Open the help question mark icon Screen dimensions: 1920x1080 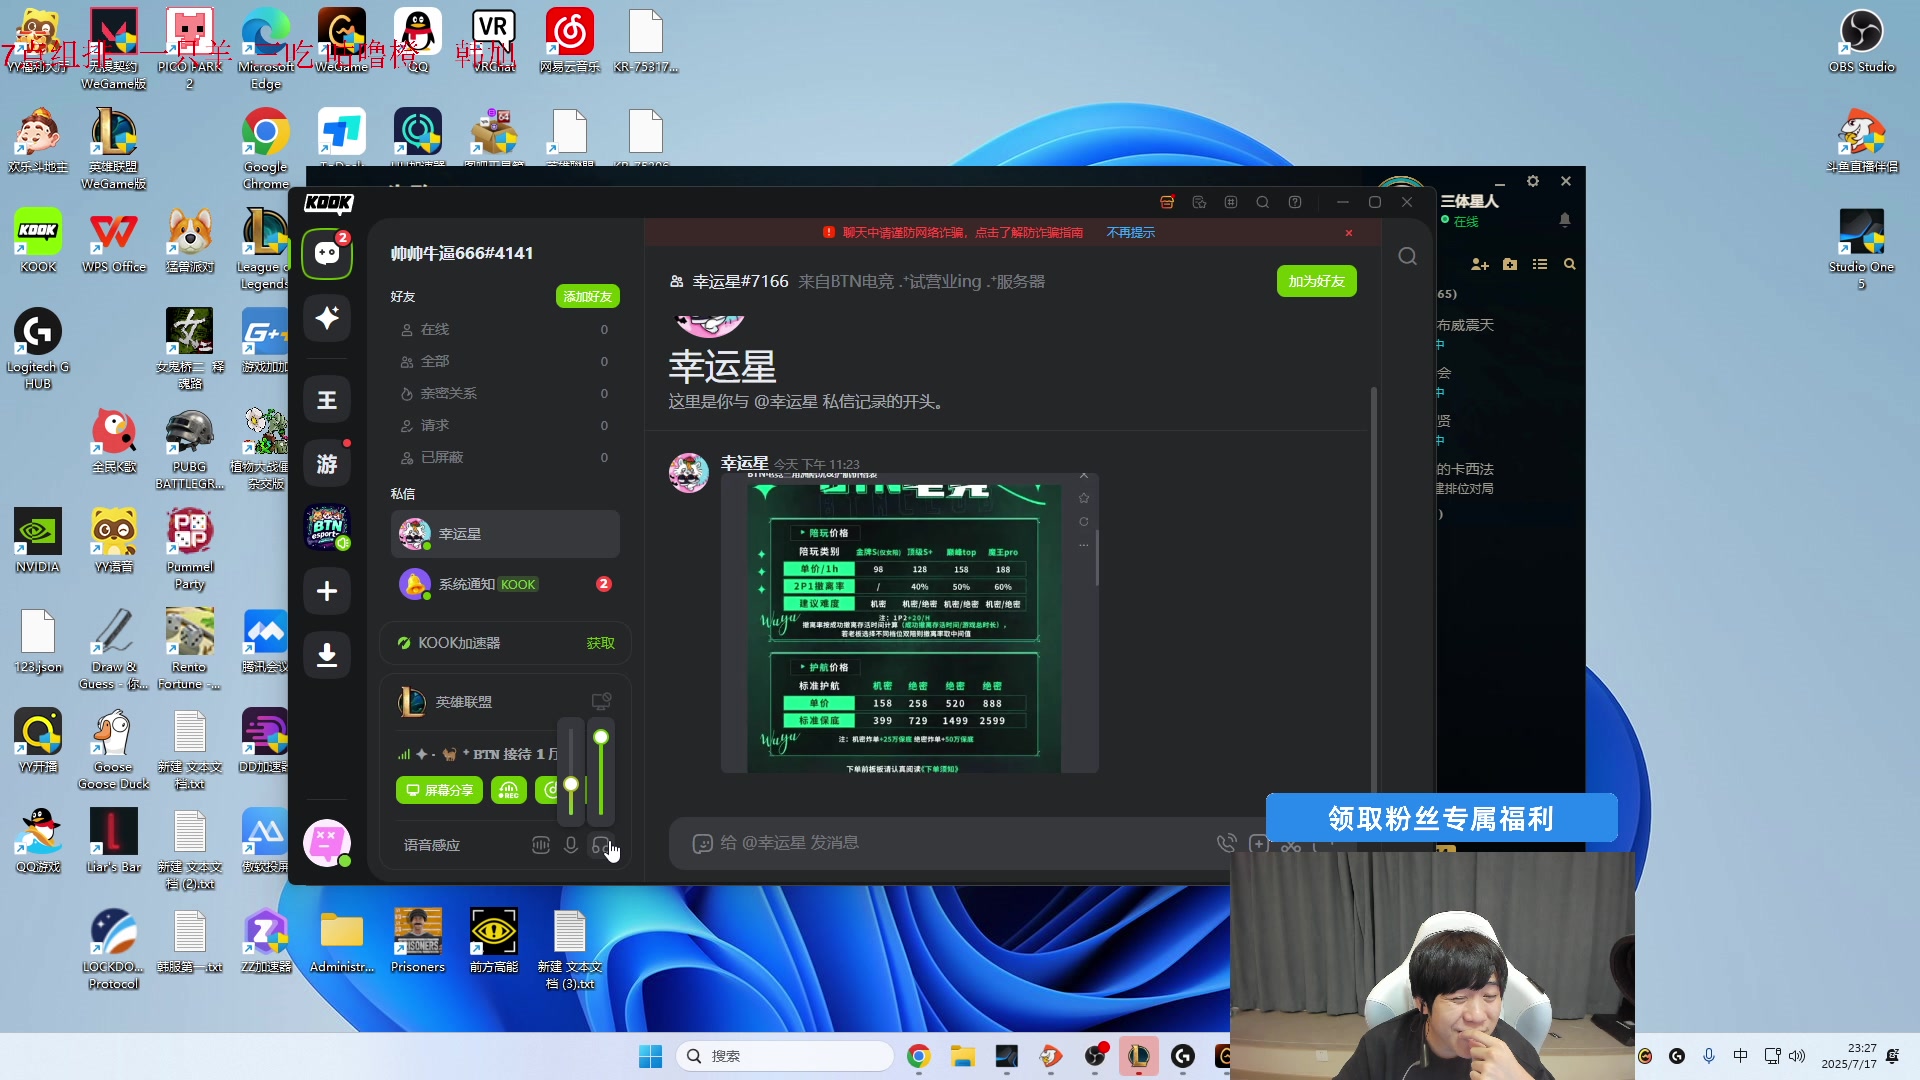1295,202
